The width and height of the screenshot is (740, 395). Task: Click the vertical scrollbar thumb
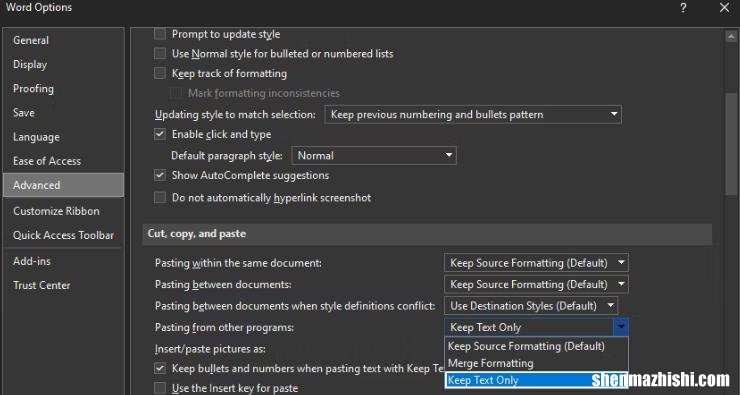[731, 143]
